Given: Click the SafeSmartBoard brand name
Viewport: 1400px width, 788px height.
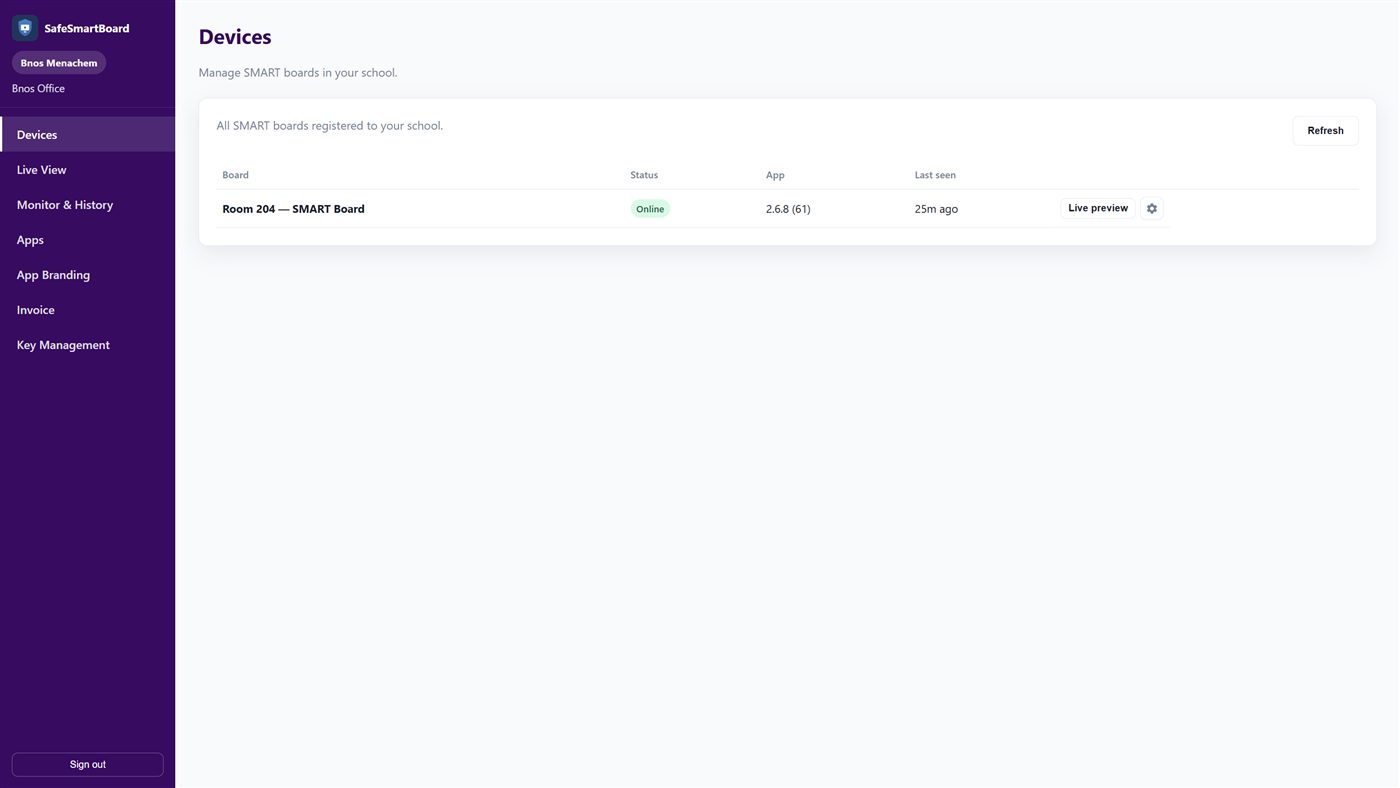Looking at the screenshot, I should click(87, 28).
